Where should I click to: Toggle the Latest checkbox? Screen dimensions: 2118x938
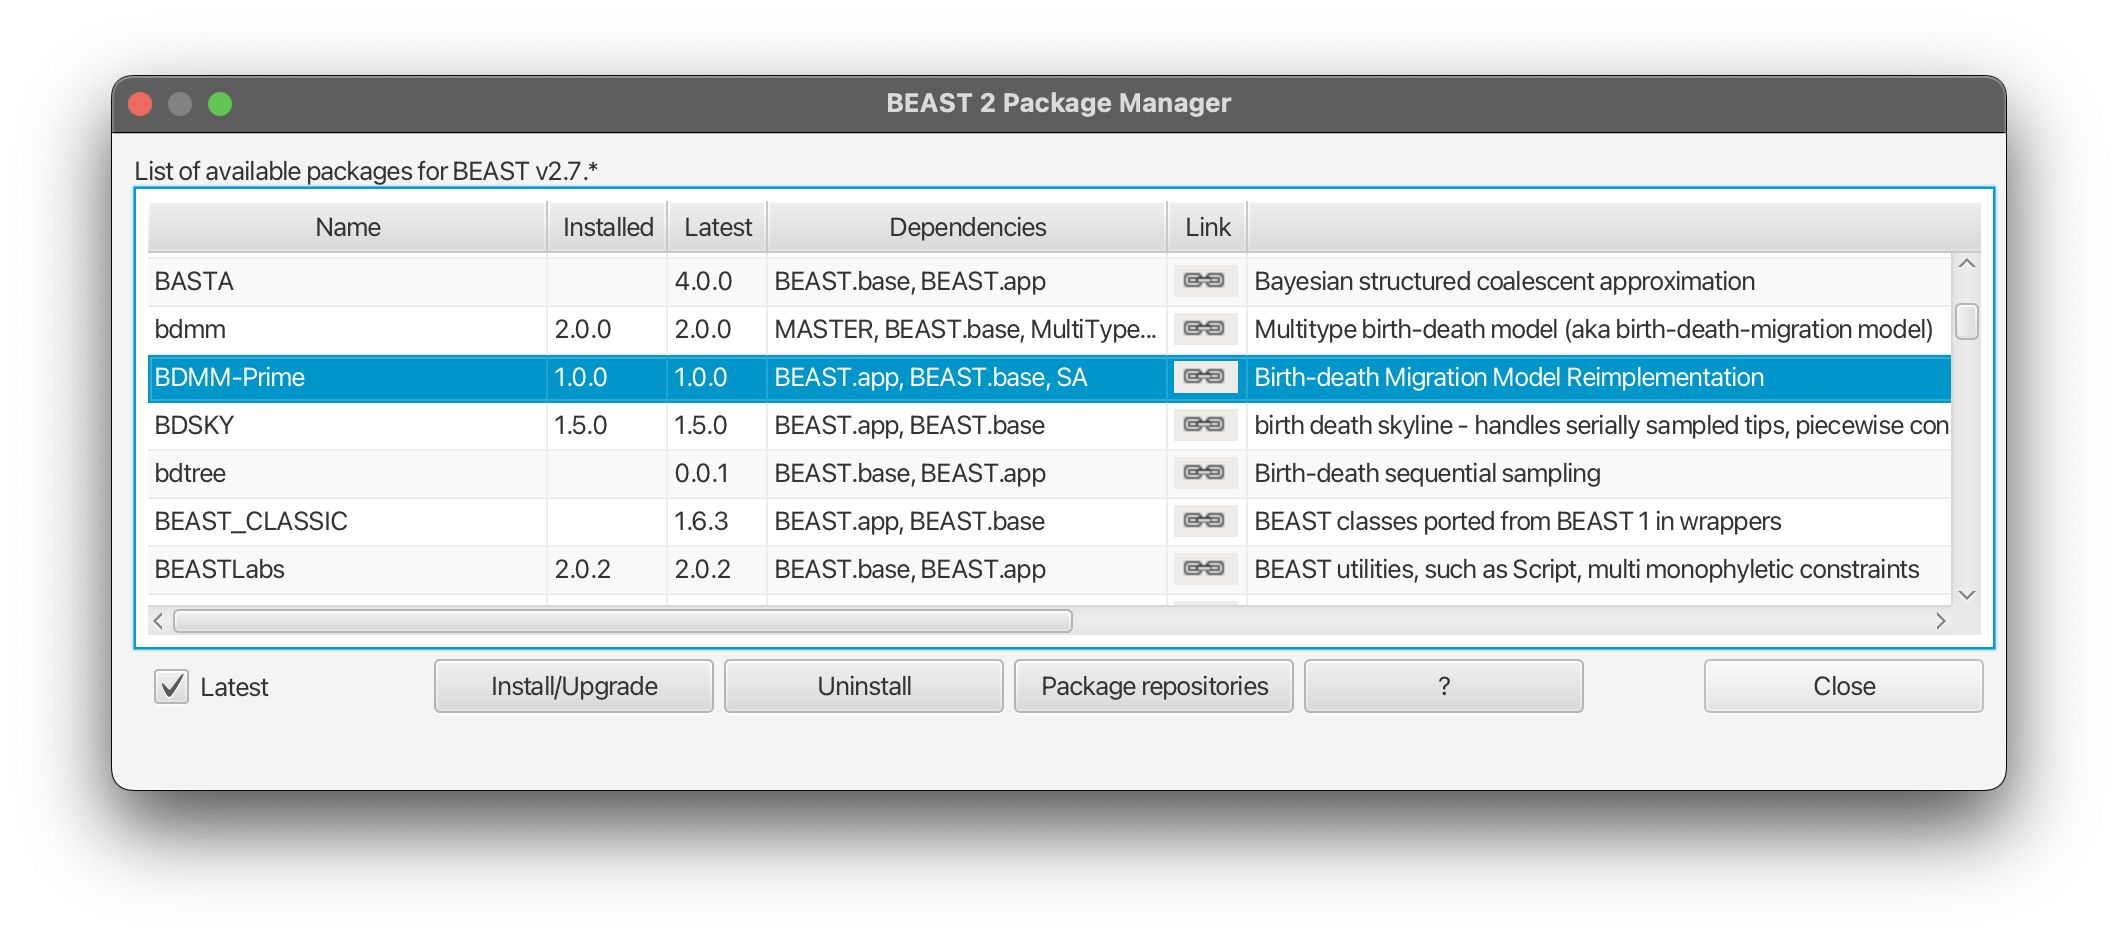click(x=172, y=687)
